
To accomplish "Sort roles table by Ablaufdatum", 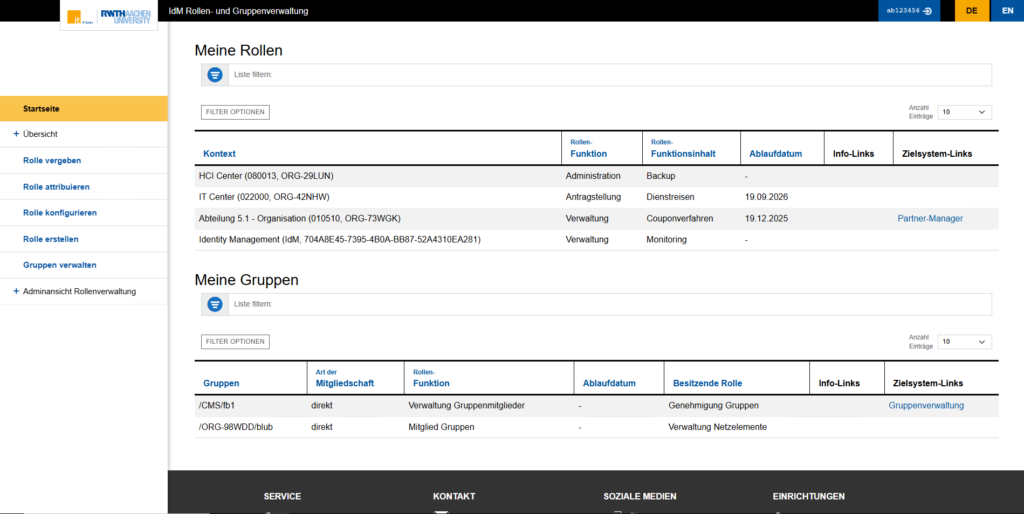I will point(775,154).
